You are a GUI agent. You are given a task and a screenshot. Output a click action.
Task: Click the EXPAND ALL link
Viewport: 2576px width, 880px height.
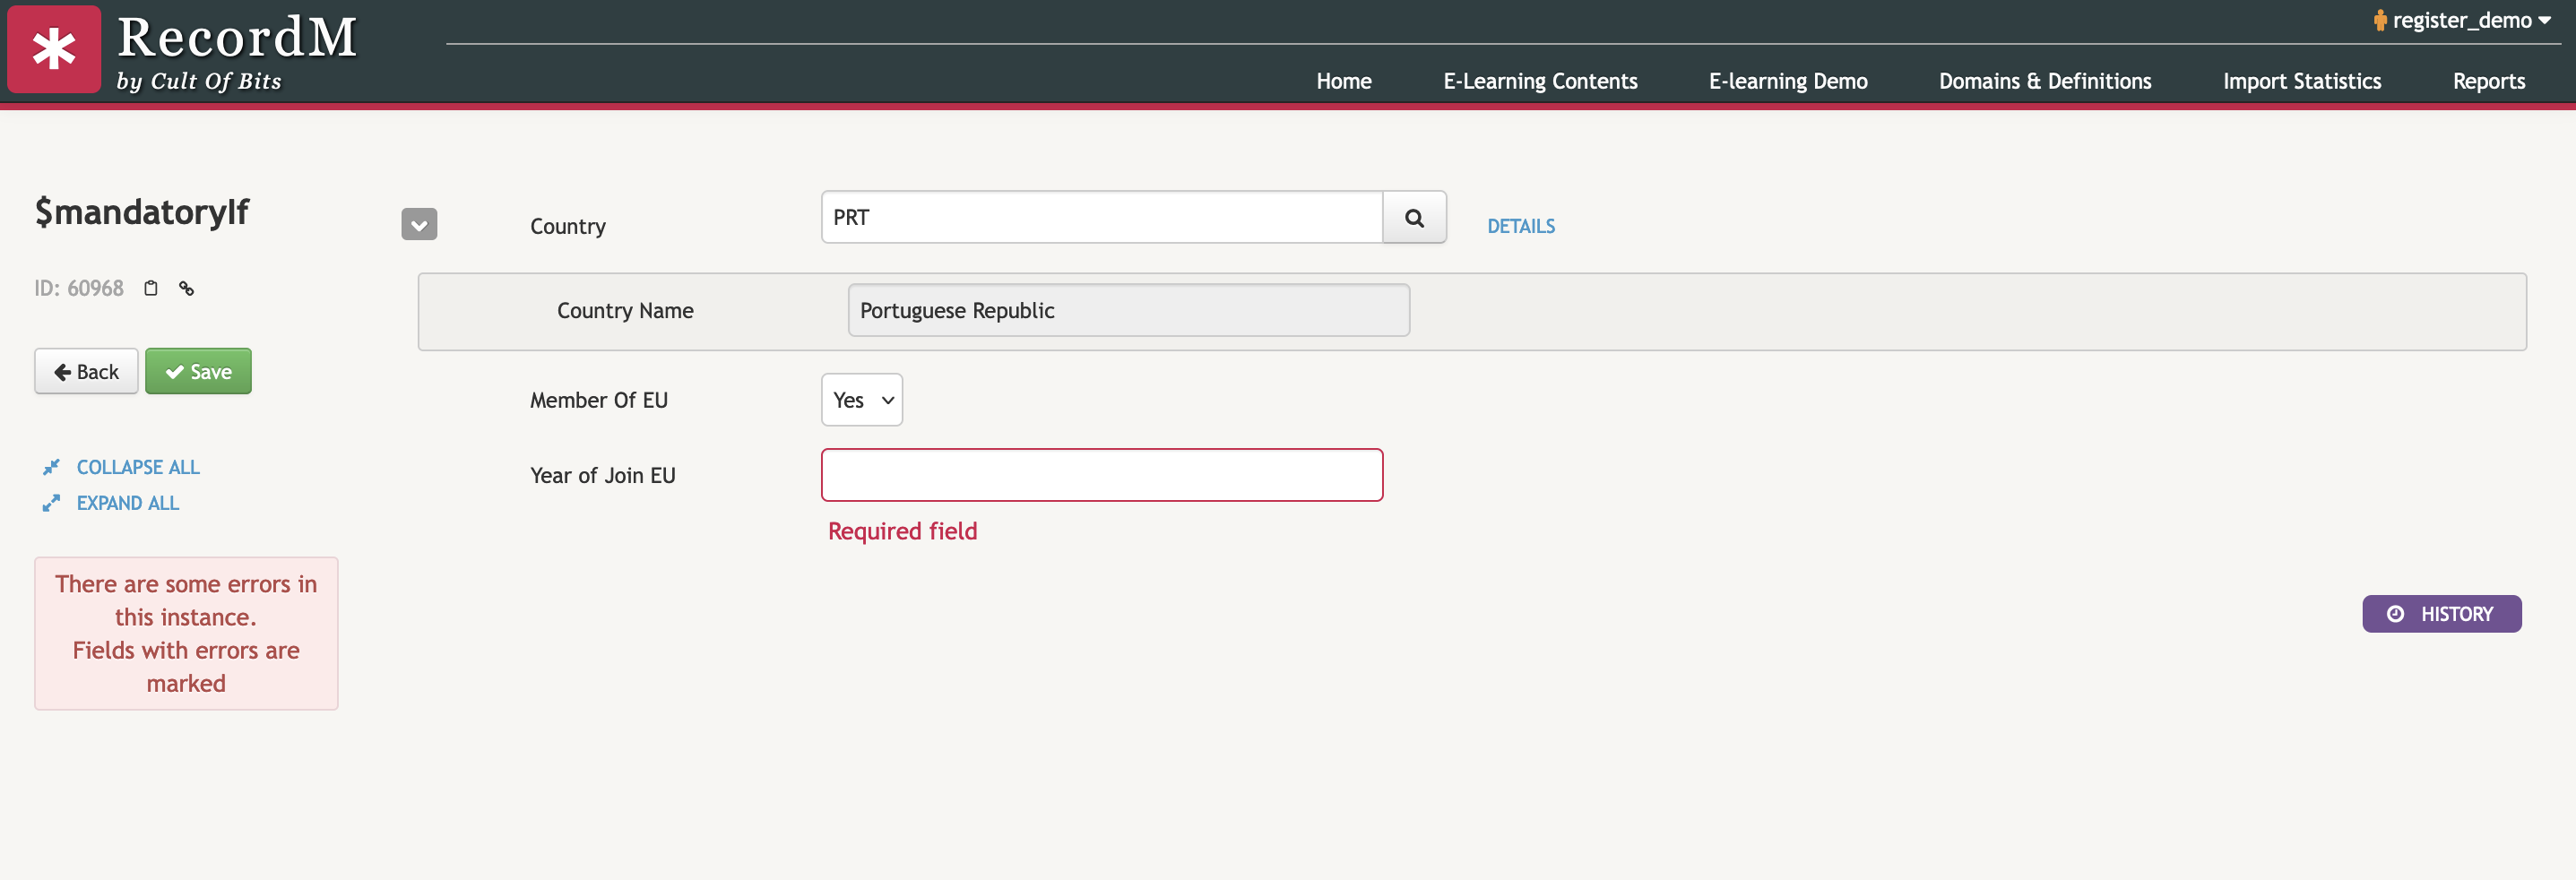(128, 503)
